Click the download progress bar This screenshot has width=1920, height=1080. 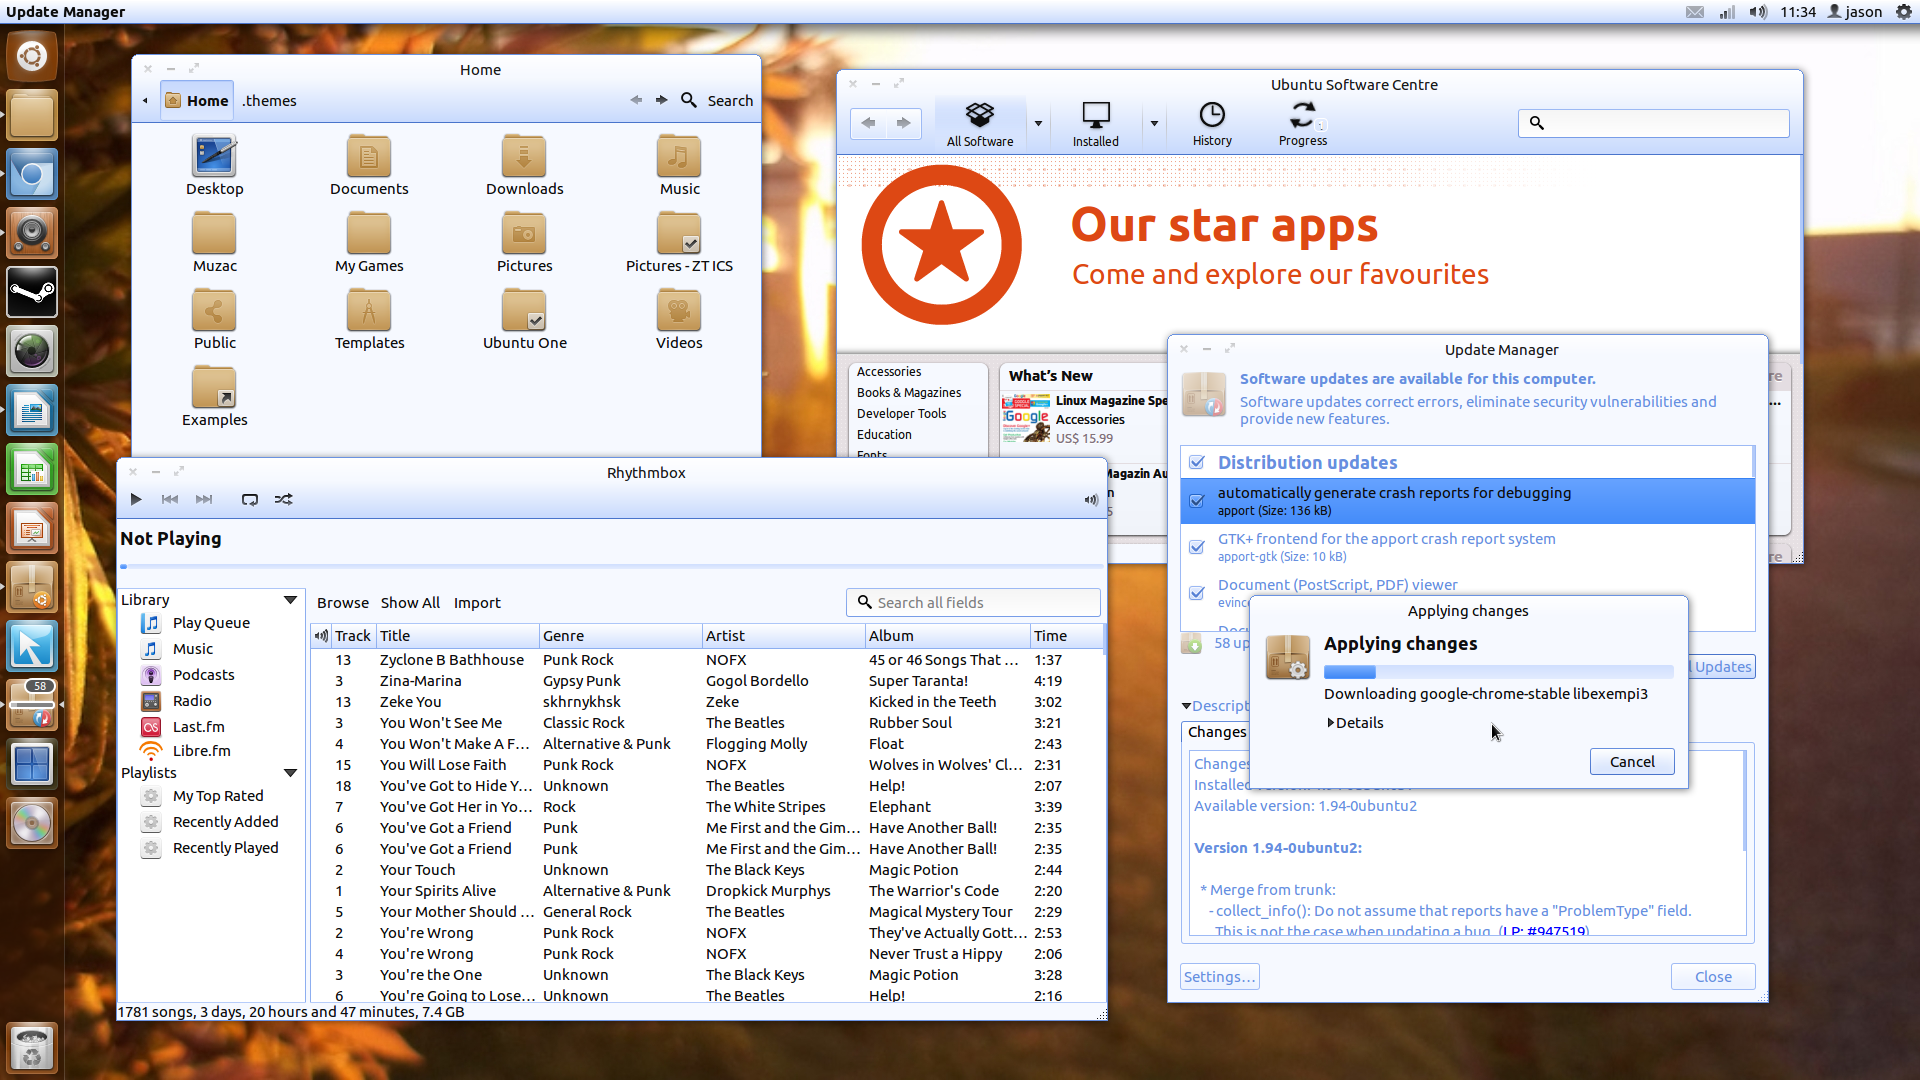pos(1498,672)
